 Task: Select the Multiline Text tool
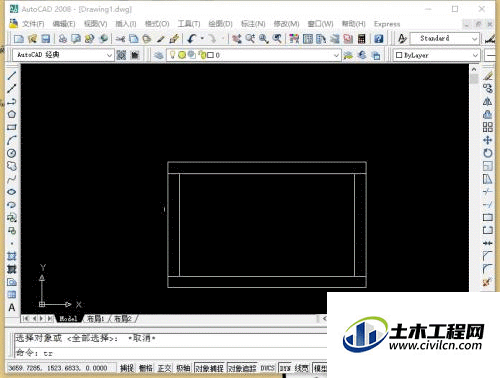click(12, 307)
